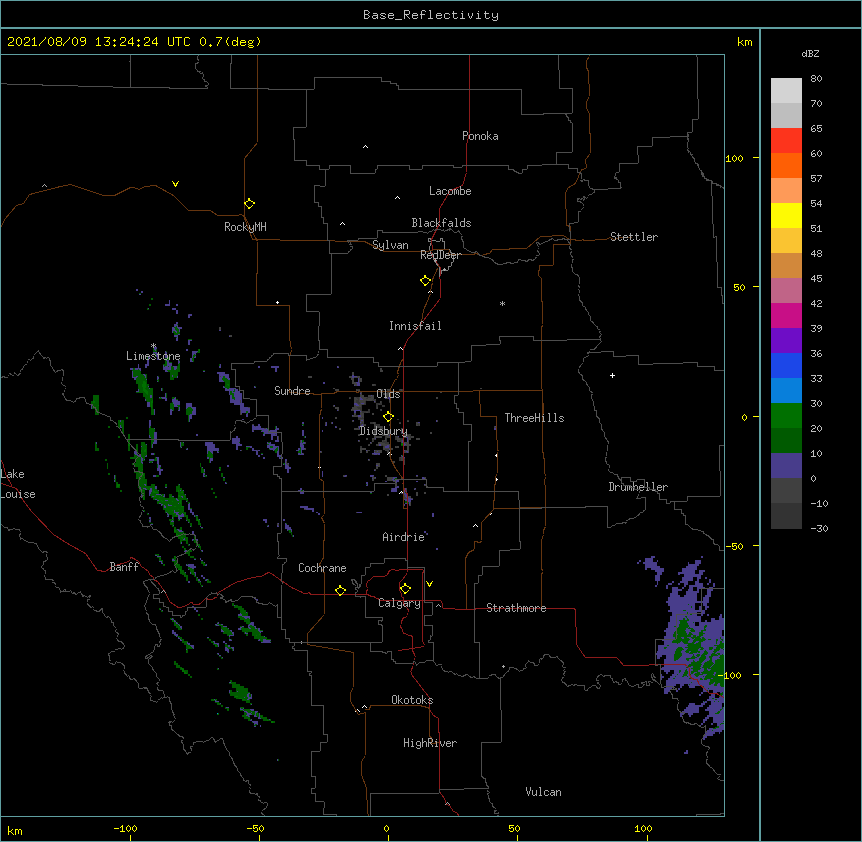The width and height of the screenshot is (862, 842).
Task: Click the yellow diamond marker above the Calgary label
Action: tap(406, 589)
